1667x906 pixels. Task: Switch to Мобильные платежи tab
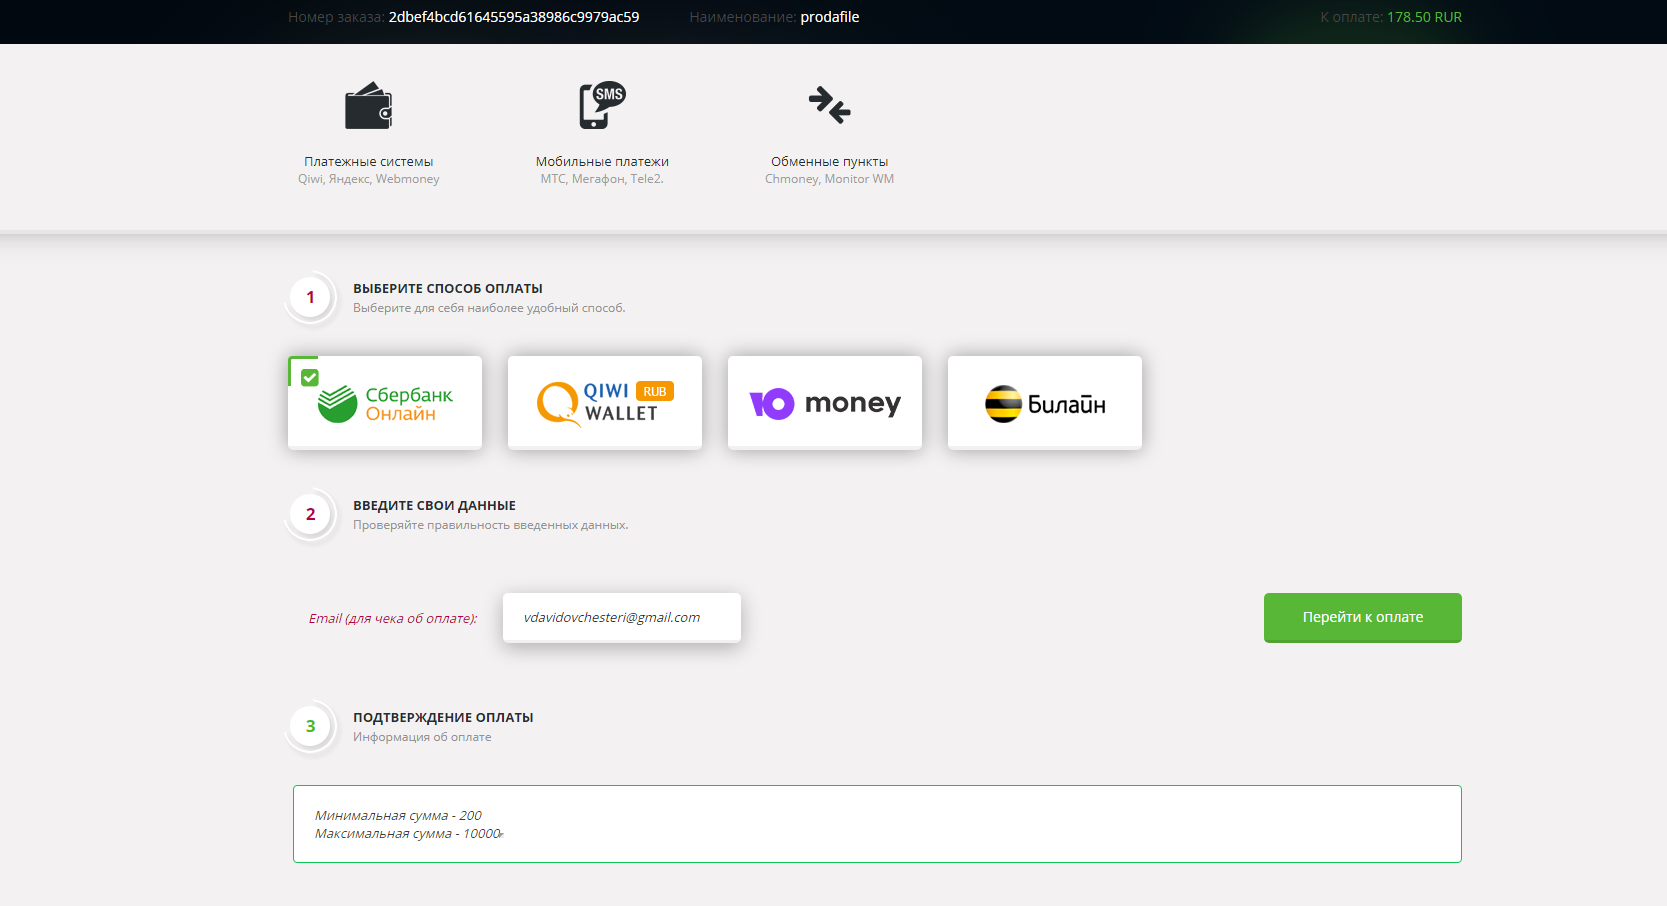(x=602, y=162)
